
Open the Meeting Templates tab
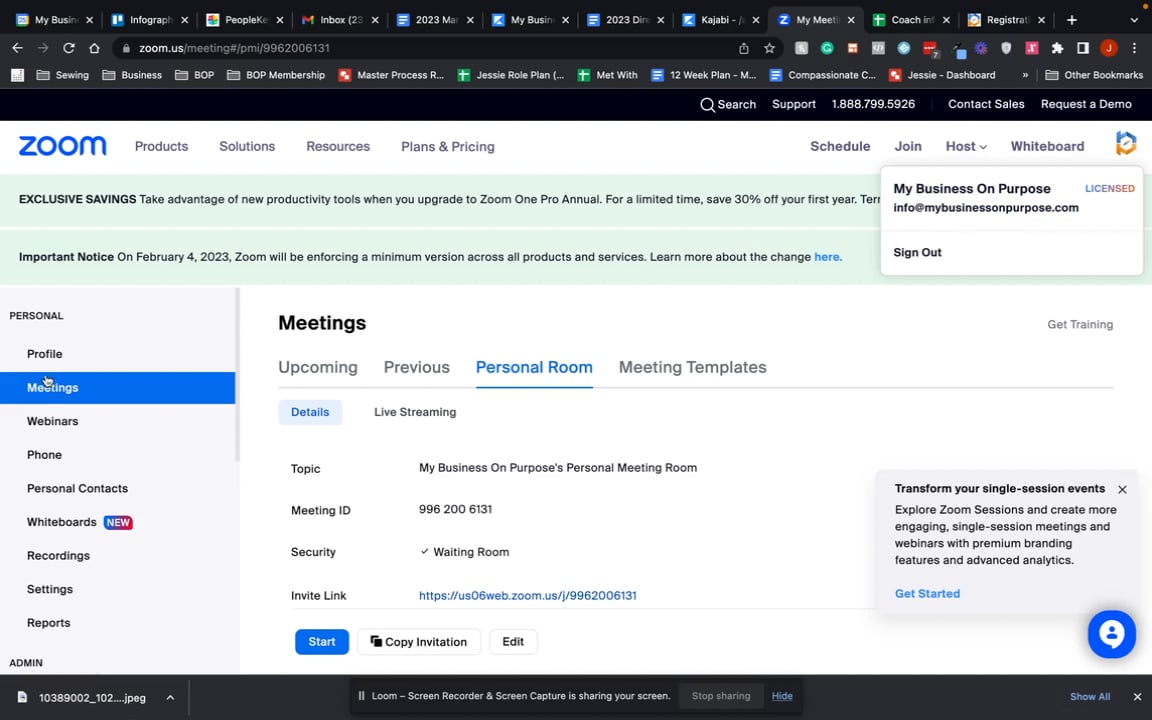692,367
